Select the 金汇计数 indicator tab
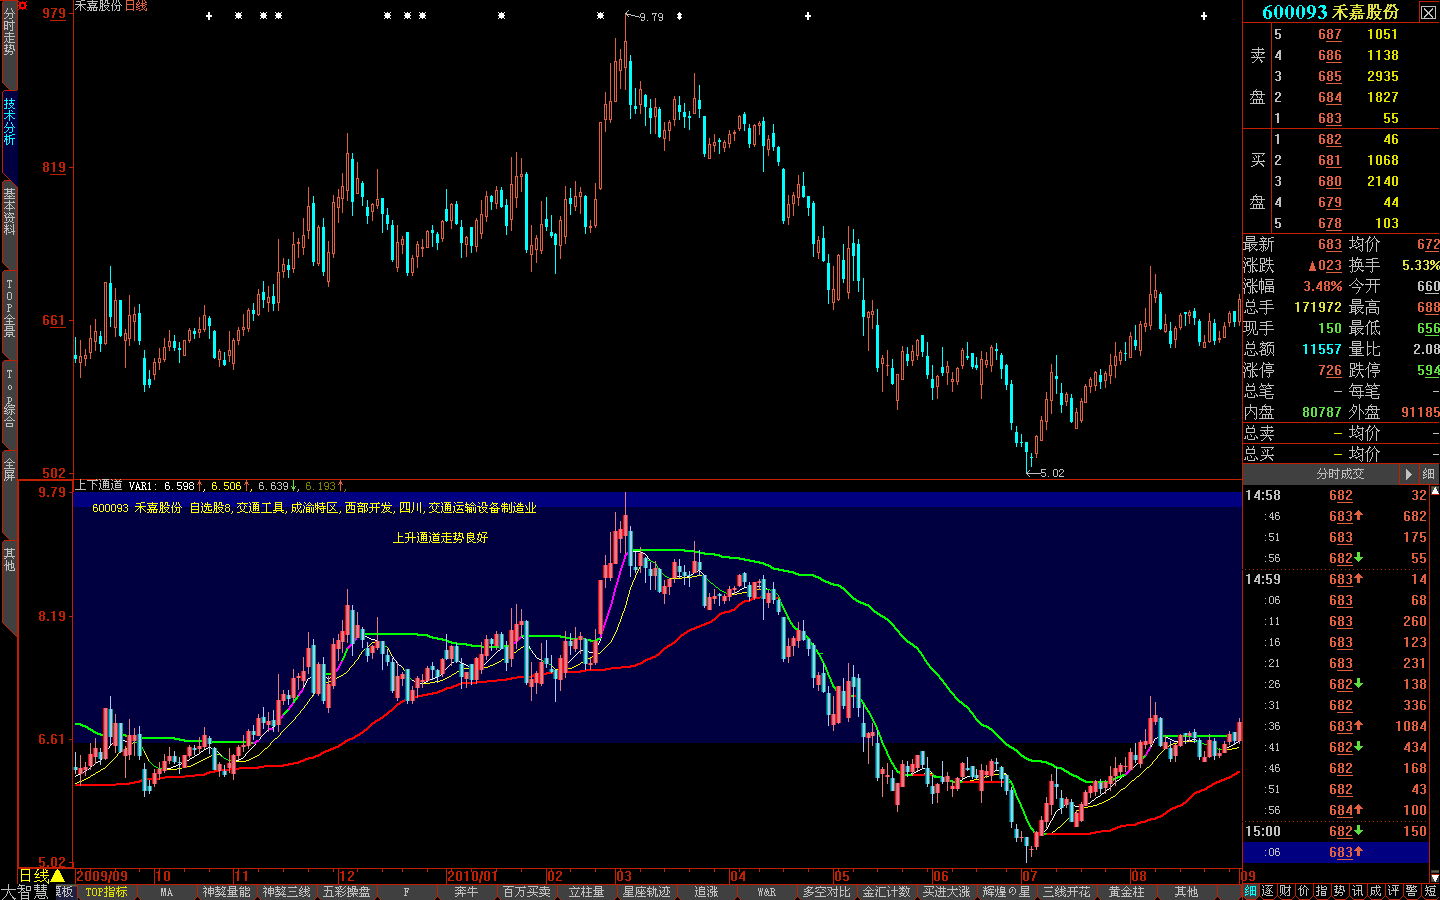Screen dimensions: 1440x900 [886, 892]
